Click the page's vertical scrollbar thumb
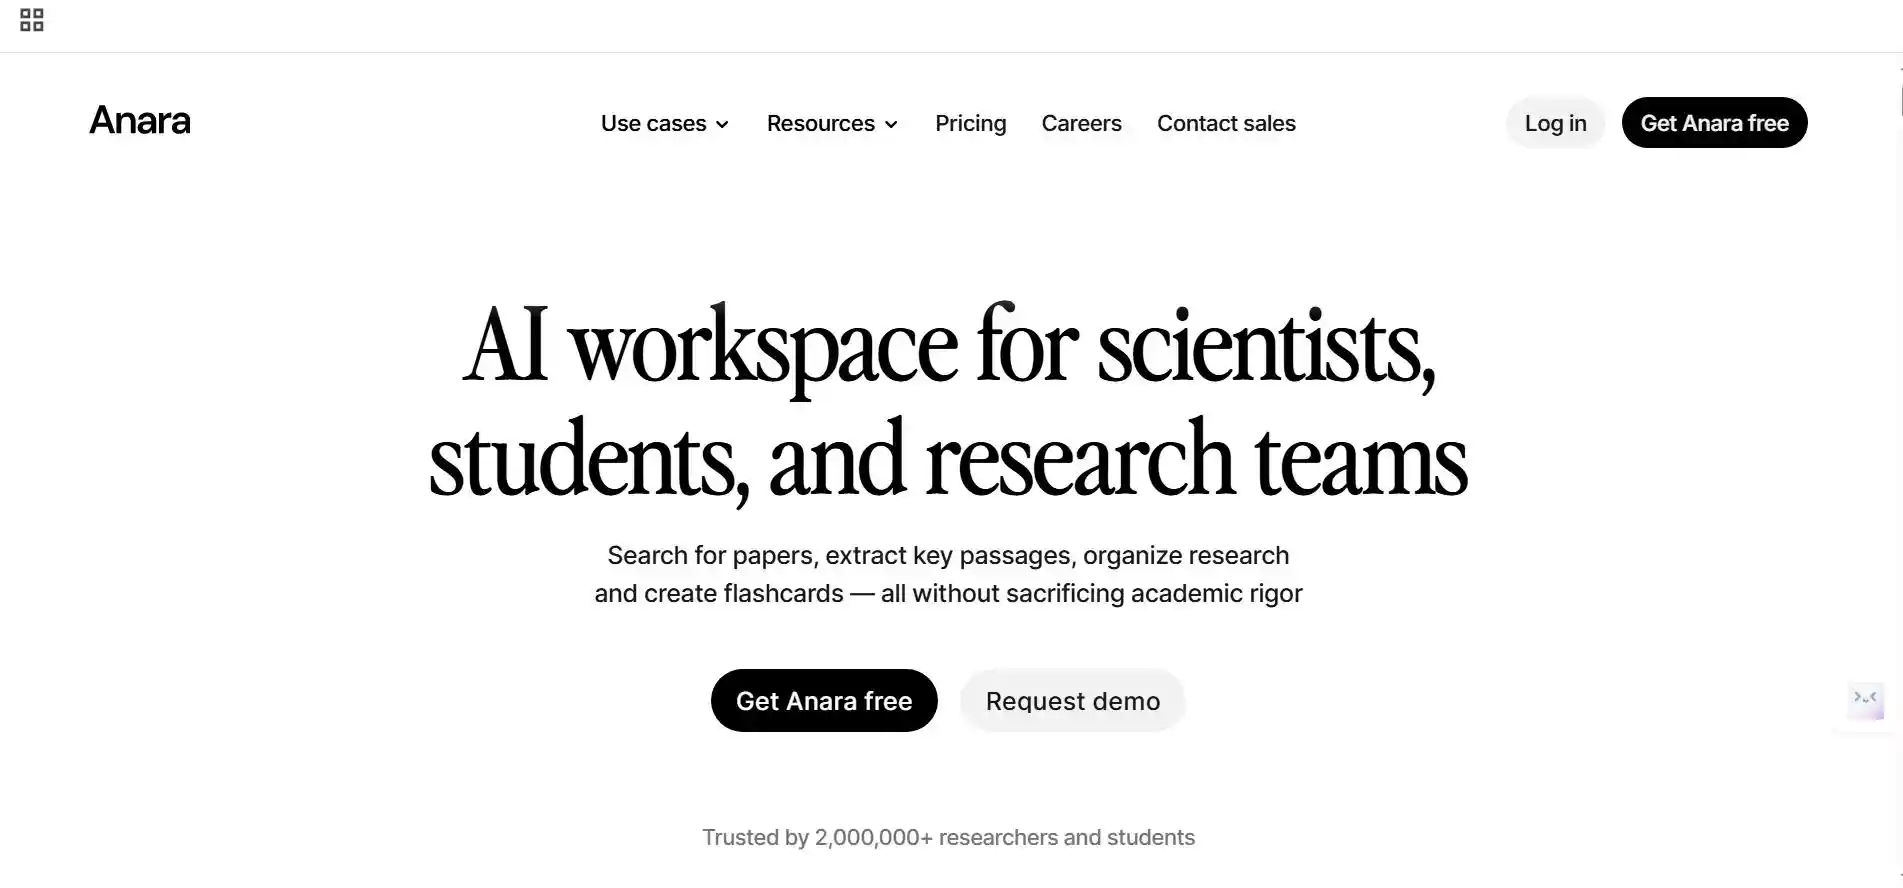 coord(1900,100)
